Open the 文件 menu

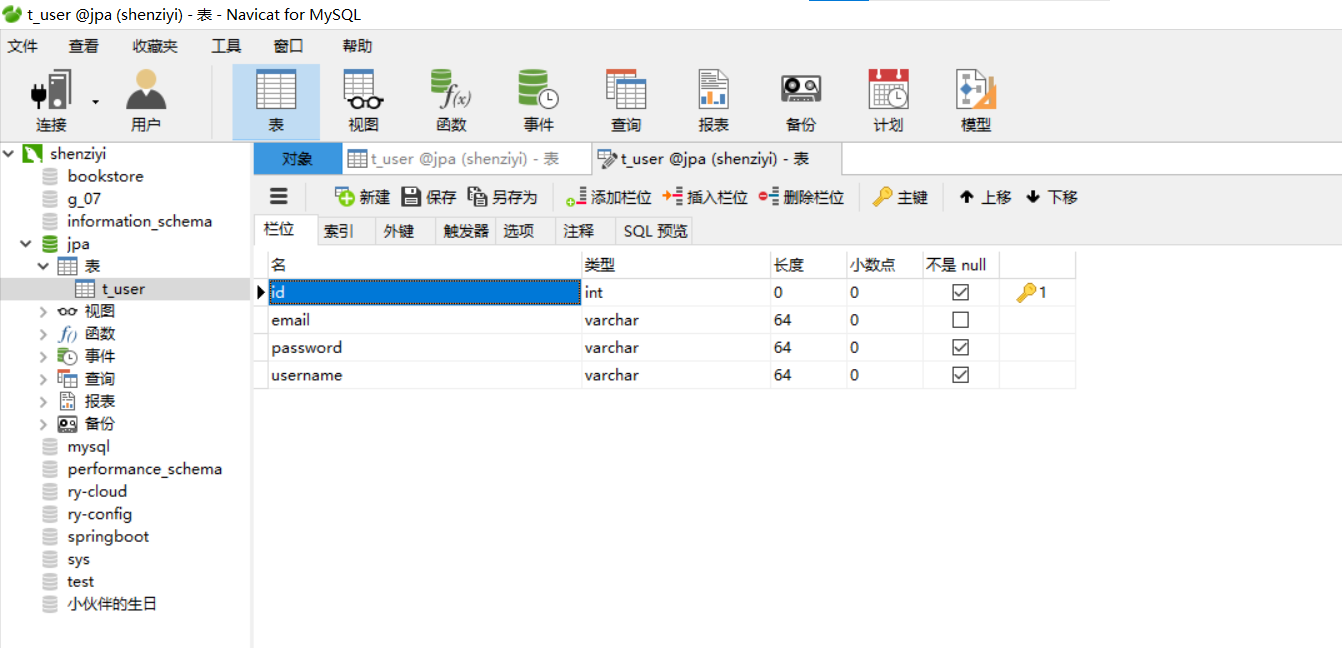tap(22, 46)
